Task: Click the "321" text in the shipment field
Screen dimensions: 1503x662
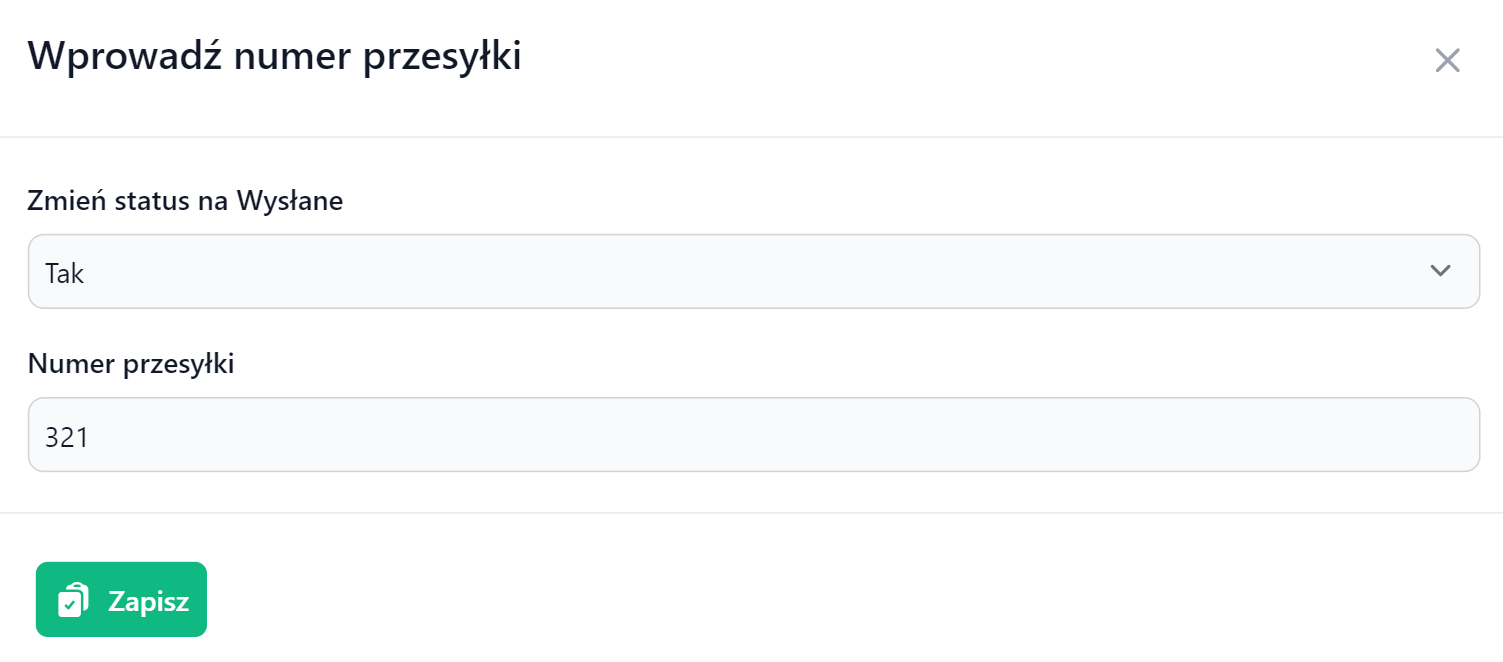Action: tap(67, 436)
